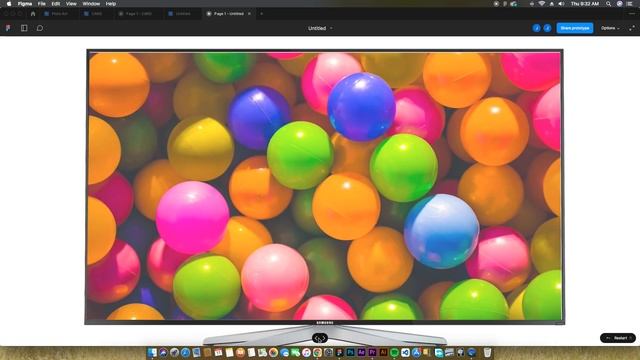This screenshot has width=640, height=360.
Task: Open the File menu
Action: (42, 4)
